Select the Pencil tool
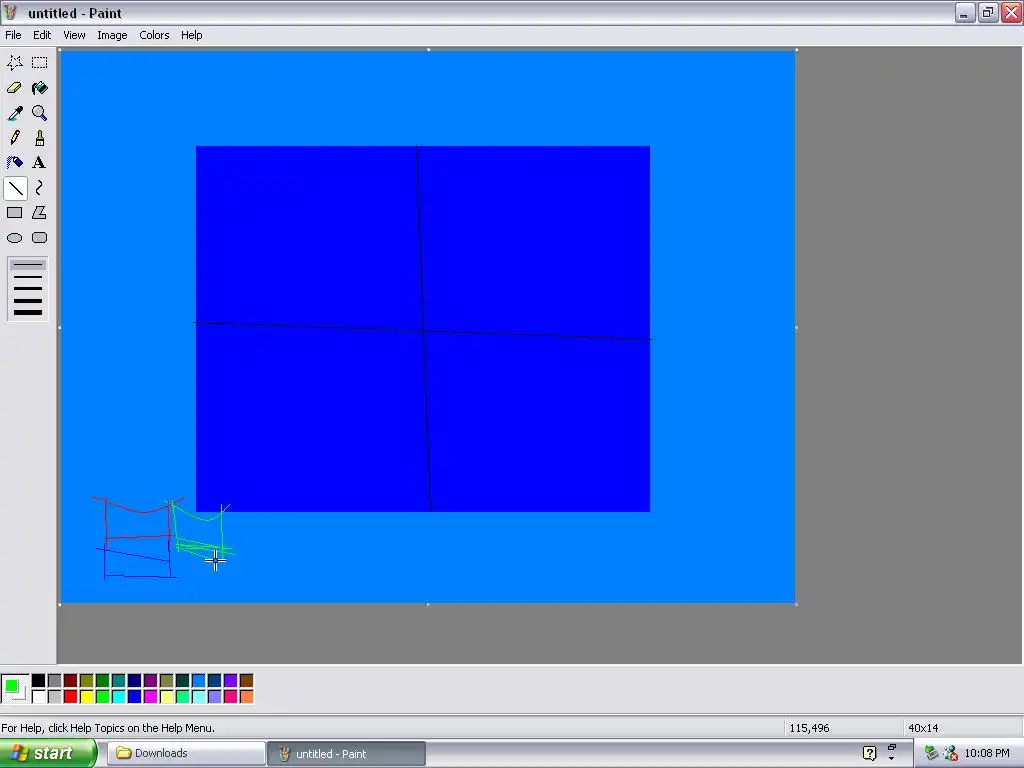Image resolution: width=1024 pixels, height=768 pixels. (15, 138)
